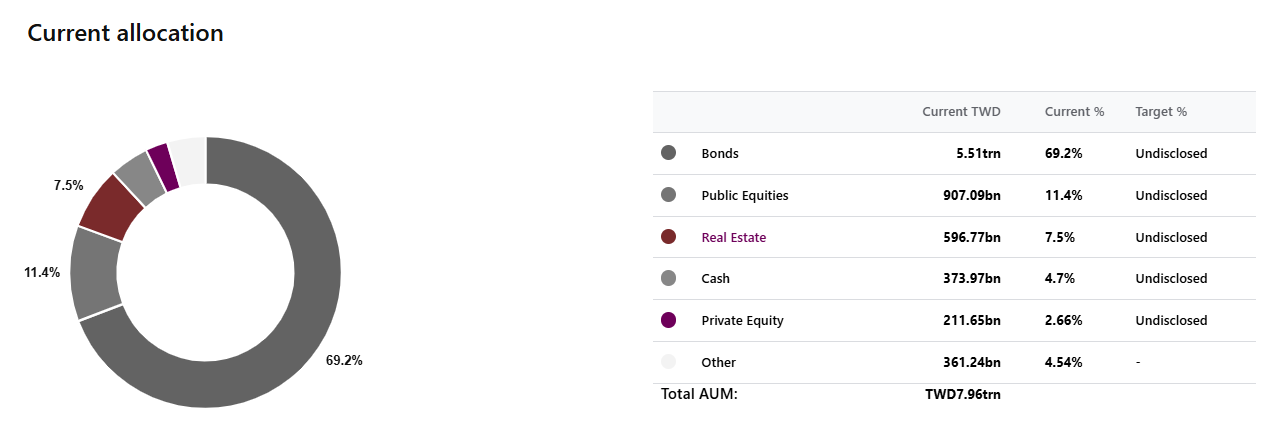
Task: Select the purple Private Equity donut slice
Action: click(163, 167)
